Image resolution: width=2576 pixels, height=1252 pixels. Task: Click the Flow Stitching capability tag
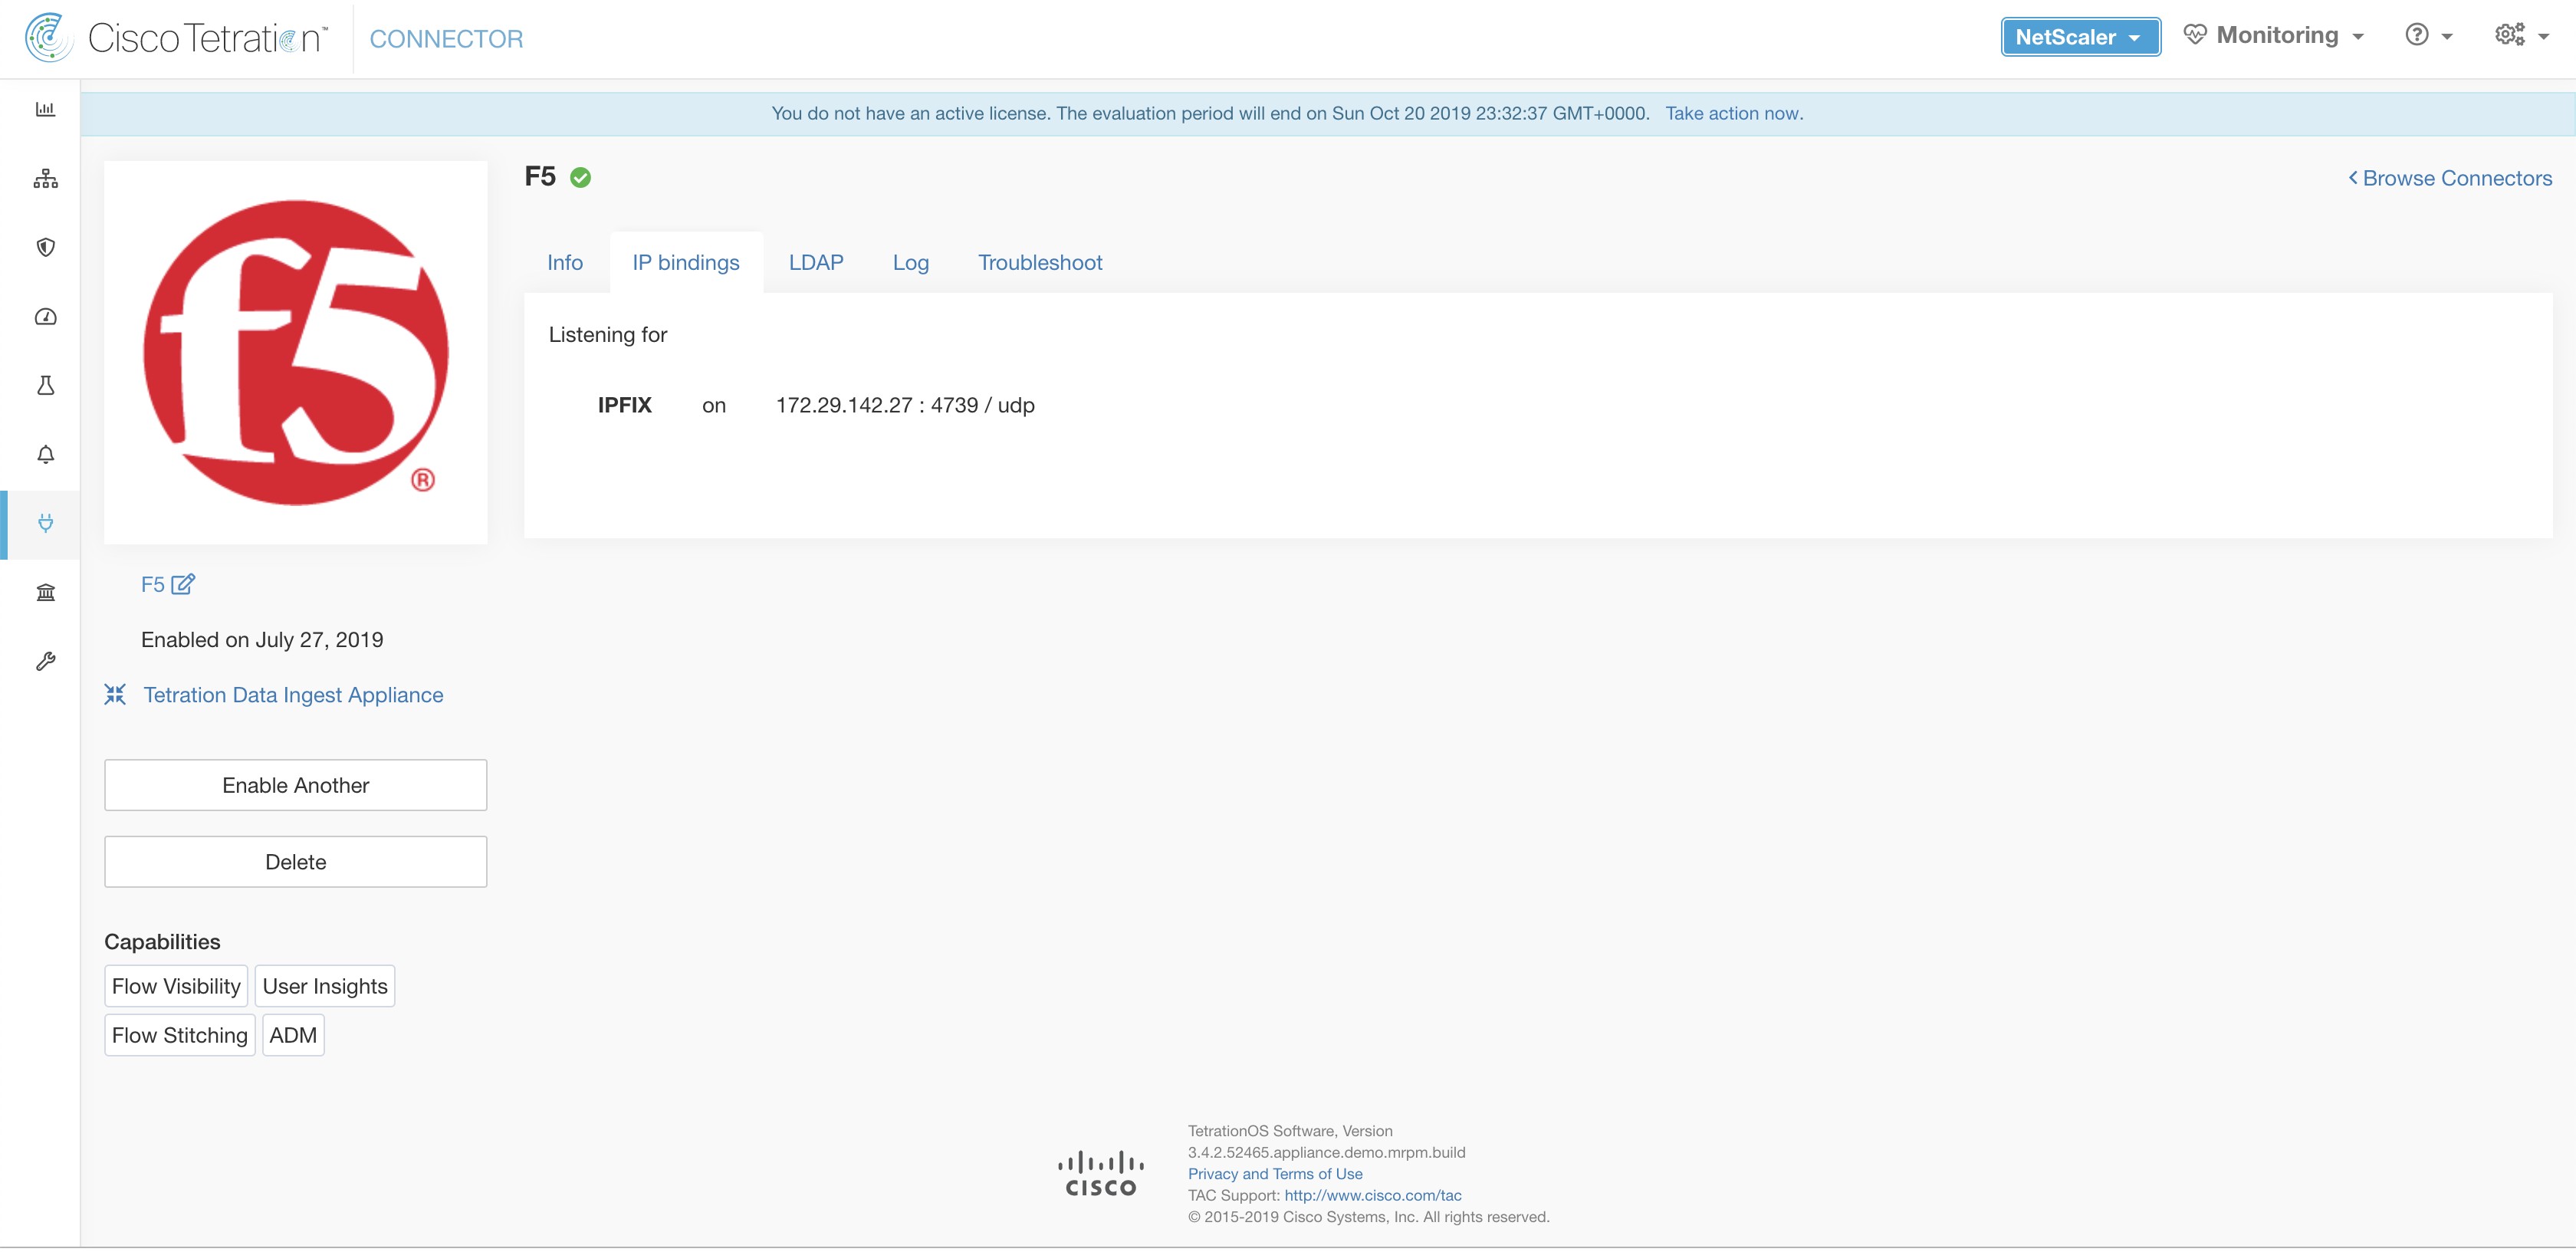(x=180, y=1035)
